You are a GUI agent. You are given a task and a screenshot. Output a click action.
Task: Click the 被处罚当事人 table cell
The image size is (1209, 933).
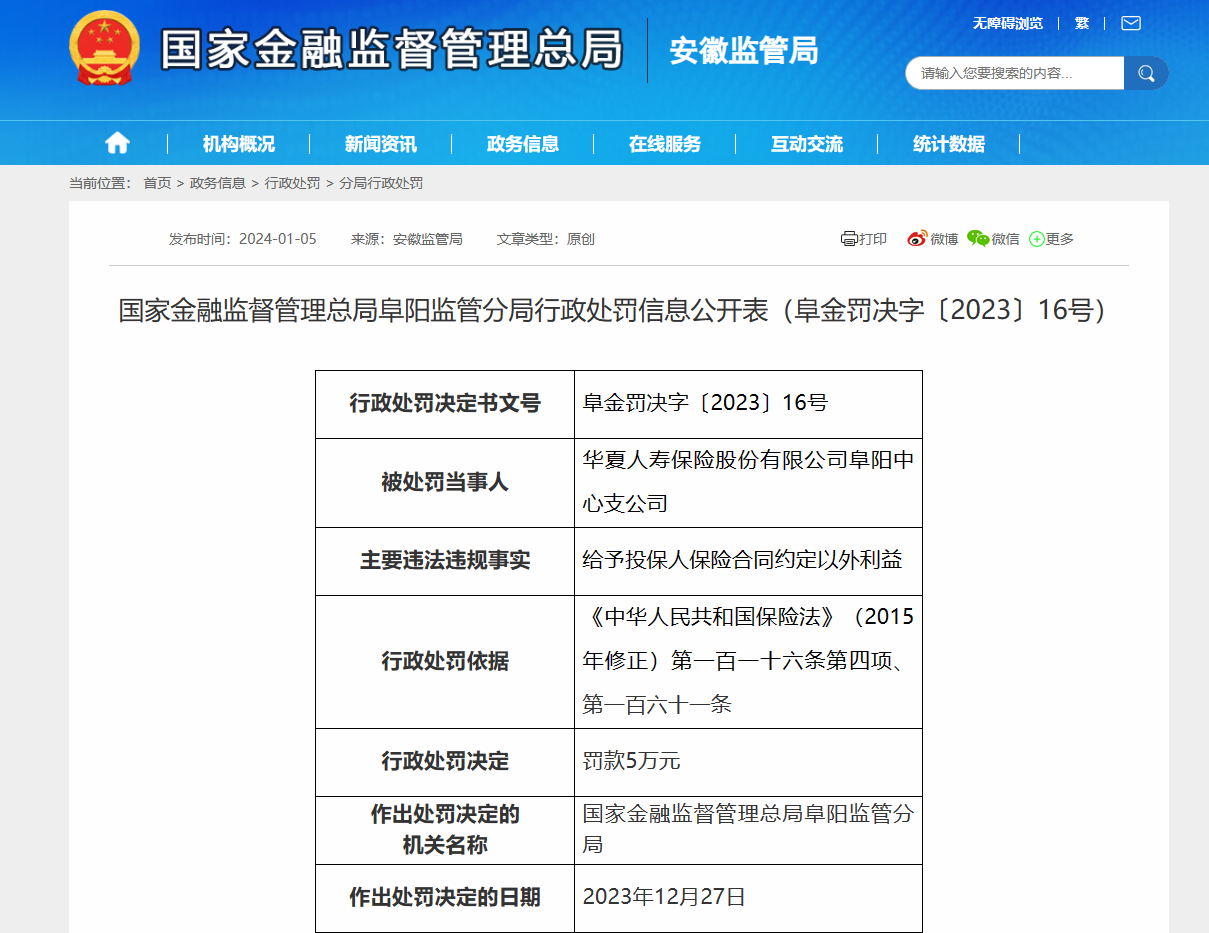tap(445, 483)
